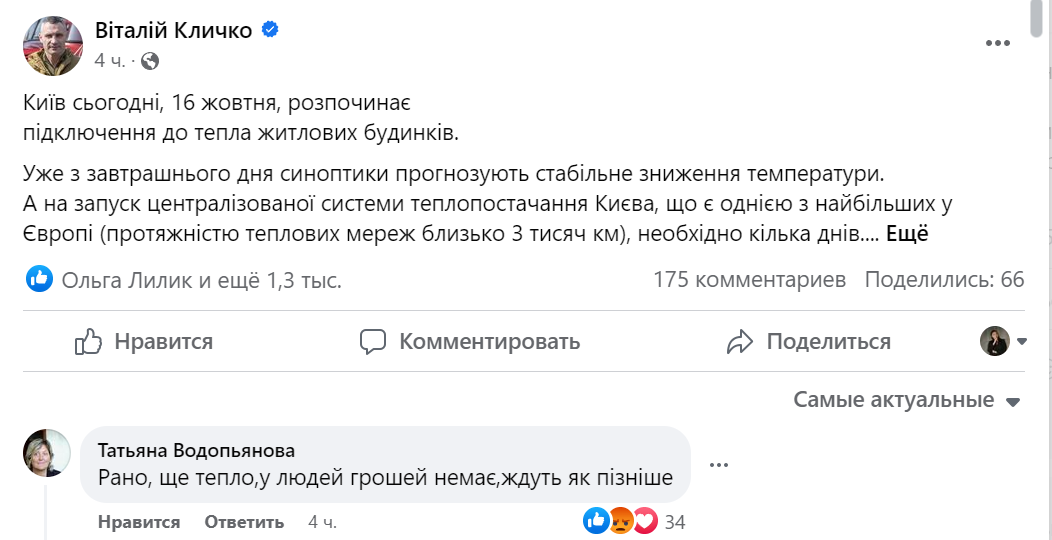The height and width of the screenshot is (540, 1052).
Task: Click the blue like reaction icon under the post
Action: point(40,279)
